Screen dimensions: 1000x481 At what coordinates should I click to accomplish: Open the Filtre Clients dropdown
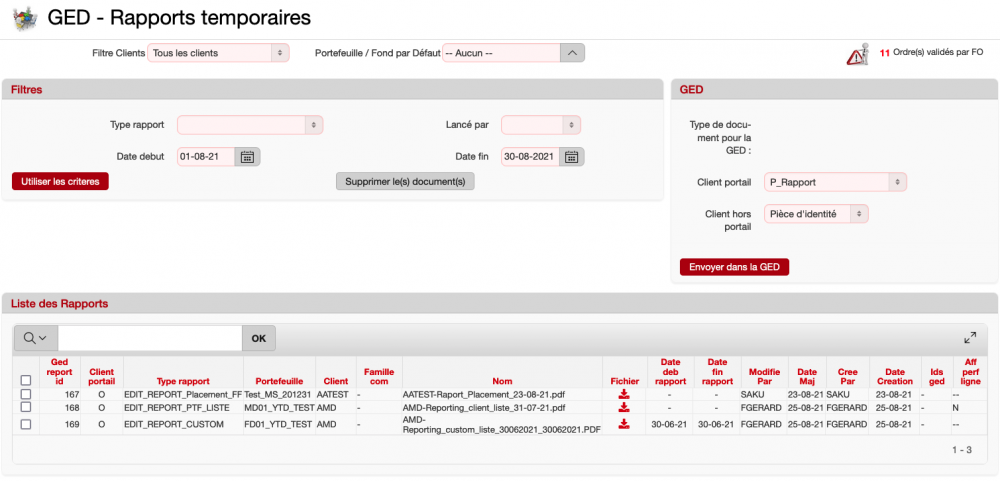(x=218, y=52)
